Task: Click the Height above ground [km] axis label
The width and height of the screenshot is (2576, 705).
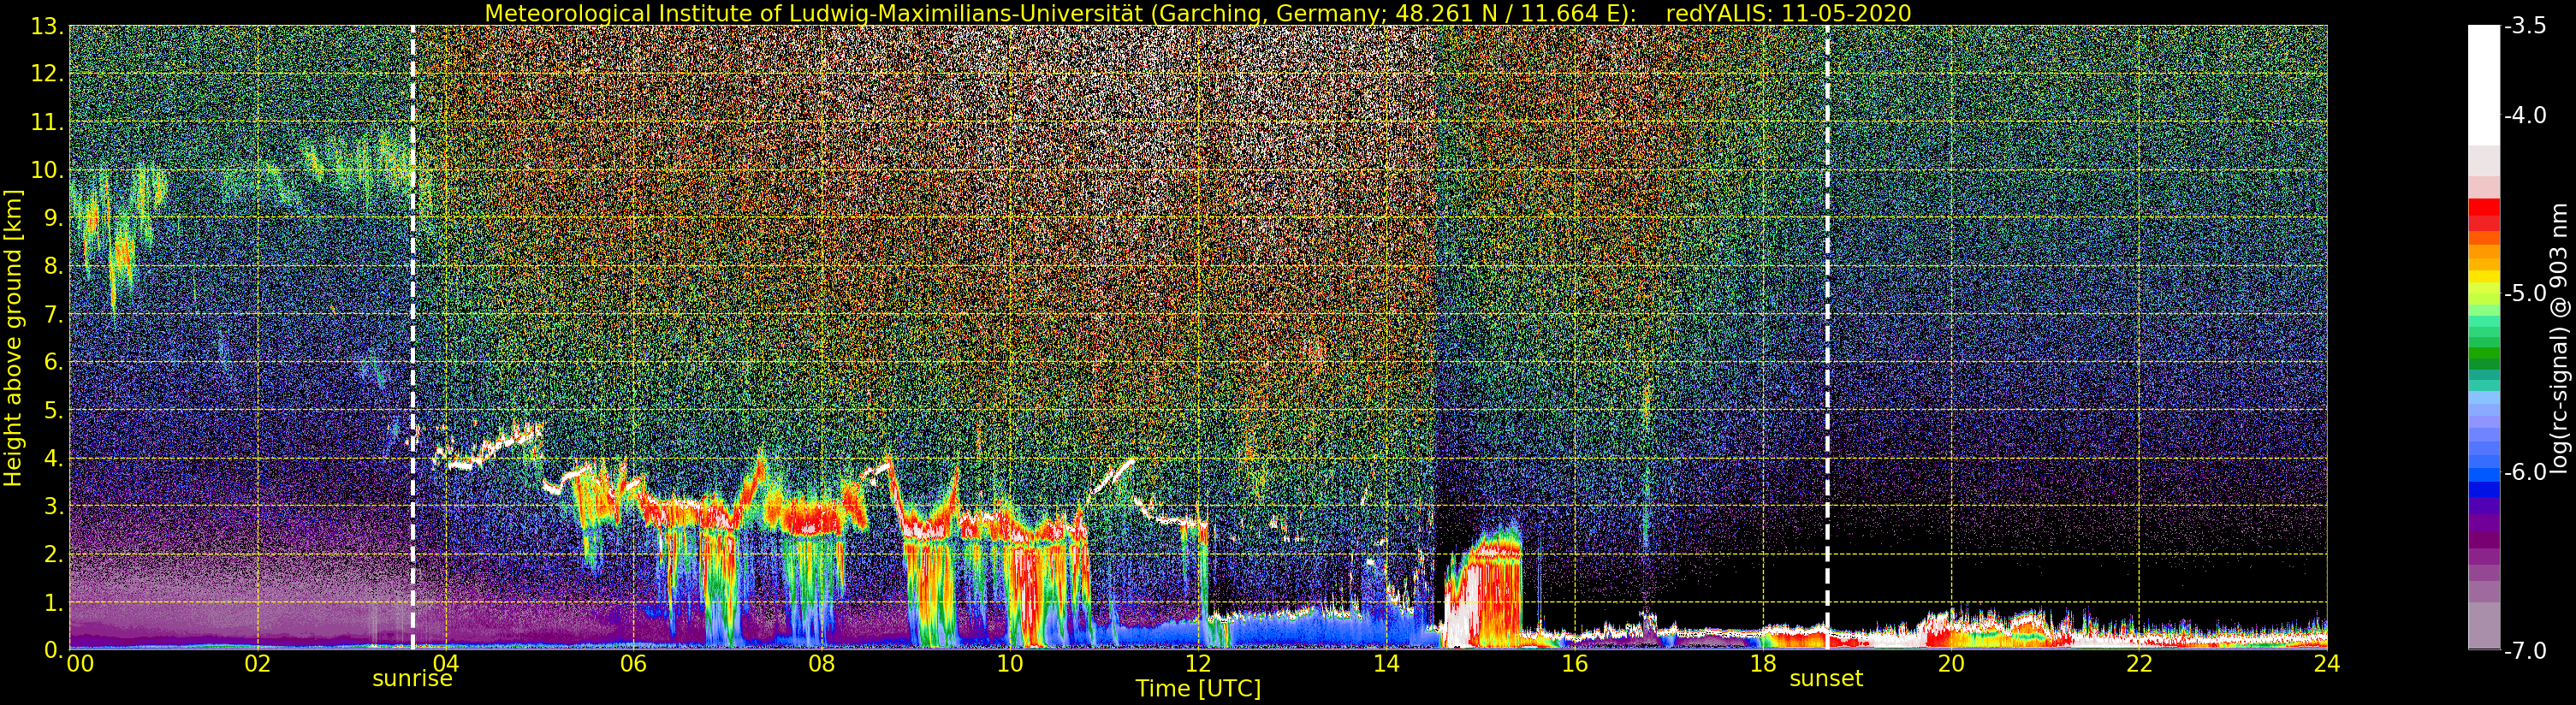Action: 13,338
